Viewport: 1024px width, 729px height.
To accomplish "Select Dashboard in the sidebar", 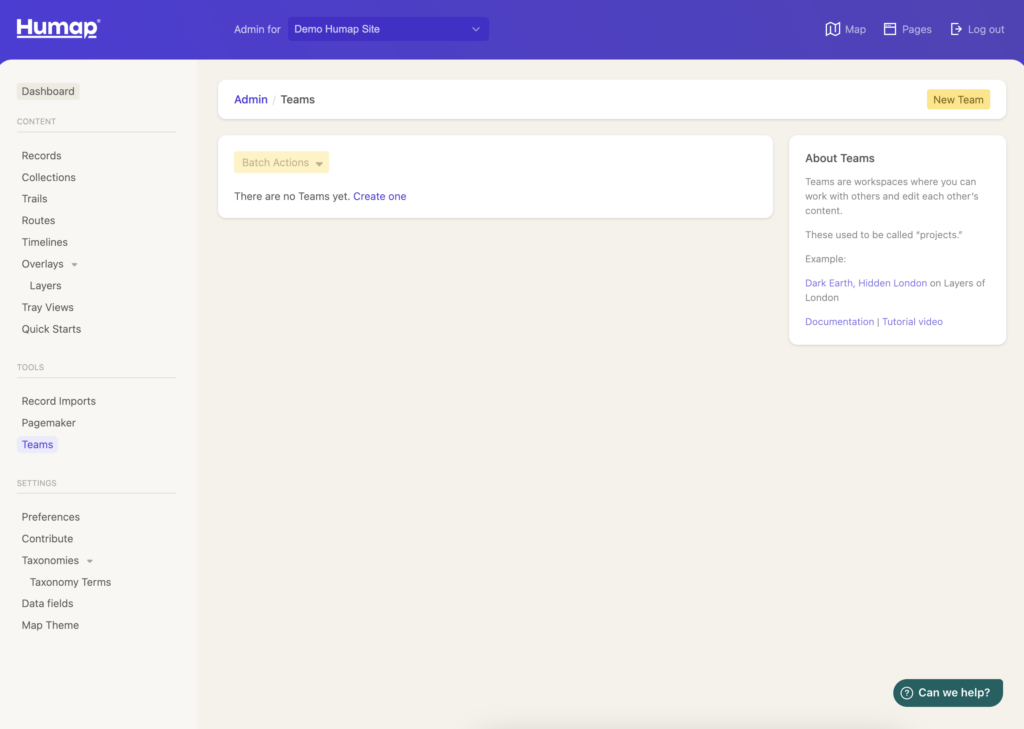I will [x=48, y=91].
